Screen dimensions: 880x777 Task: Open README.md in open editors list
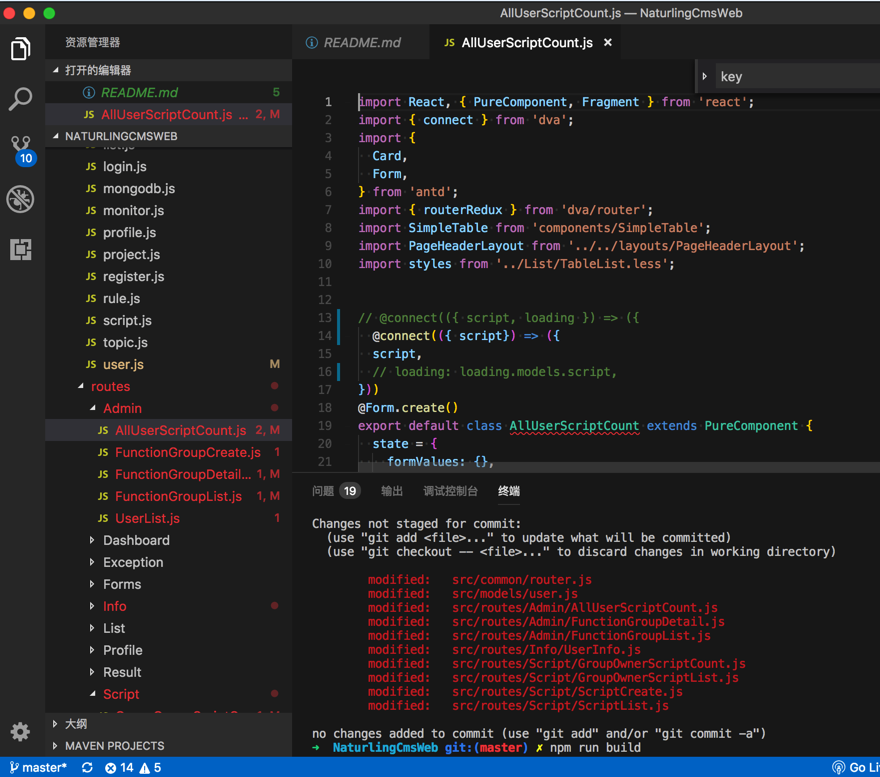click(x=168, y=92)
